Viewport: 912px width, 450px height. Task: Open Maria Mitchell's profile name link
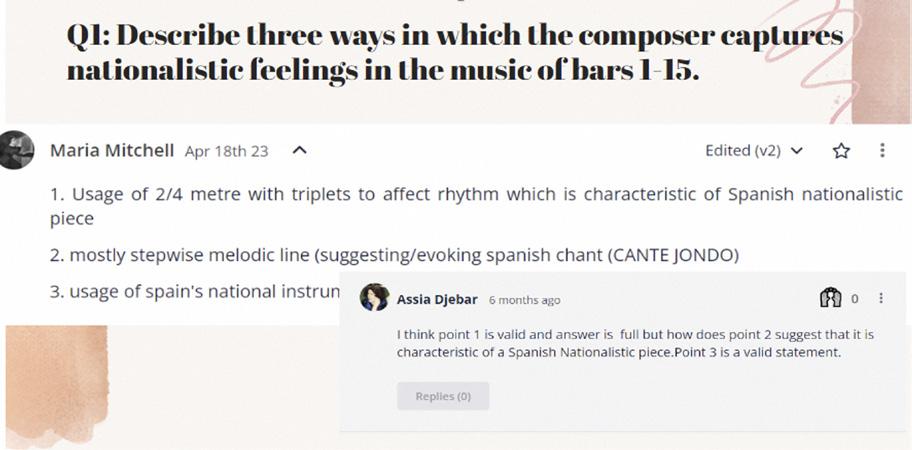112,151
